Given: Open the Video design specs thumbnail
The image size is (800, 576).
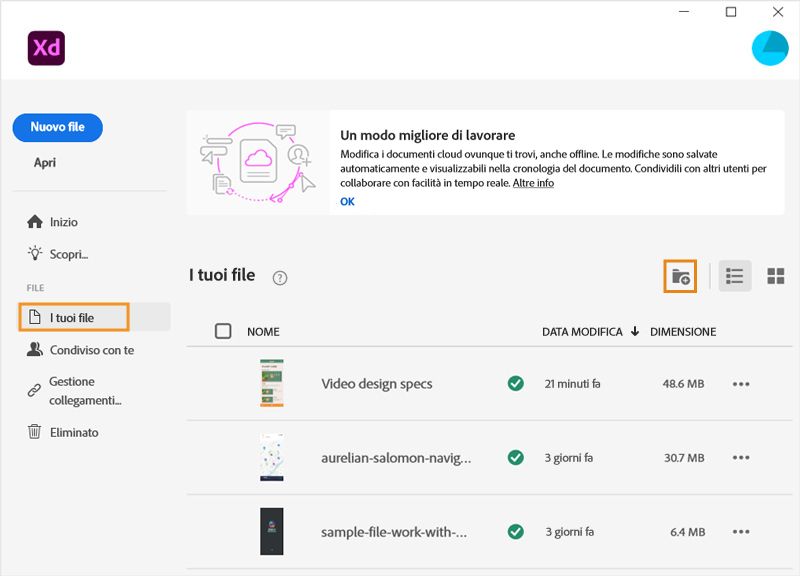Looking at the screenshot, I should coord(271,383).
